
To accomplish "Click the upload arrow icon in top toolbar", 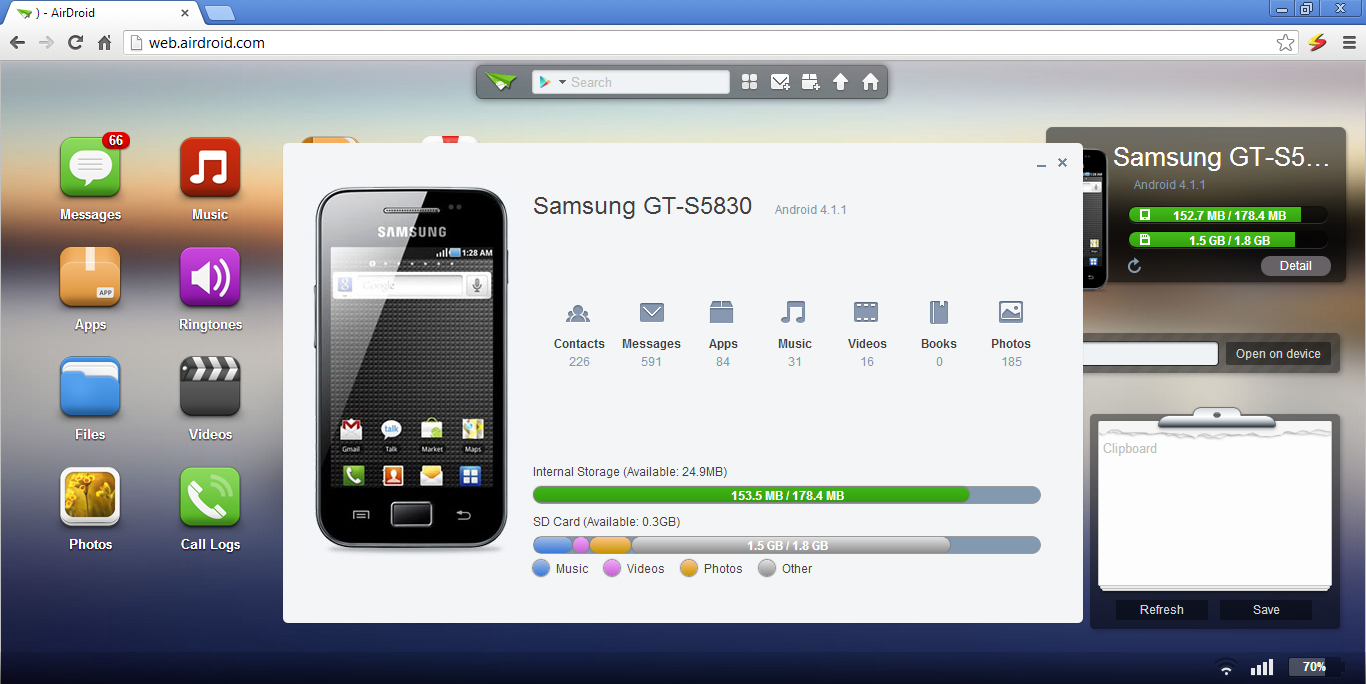I will pos(840,82).
